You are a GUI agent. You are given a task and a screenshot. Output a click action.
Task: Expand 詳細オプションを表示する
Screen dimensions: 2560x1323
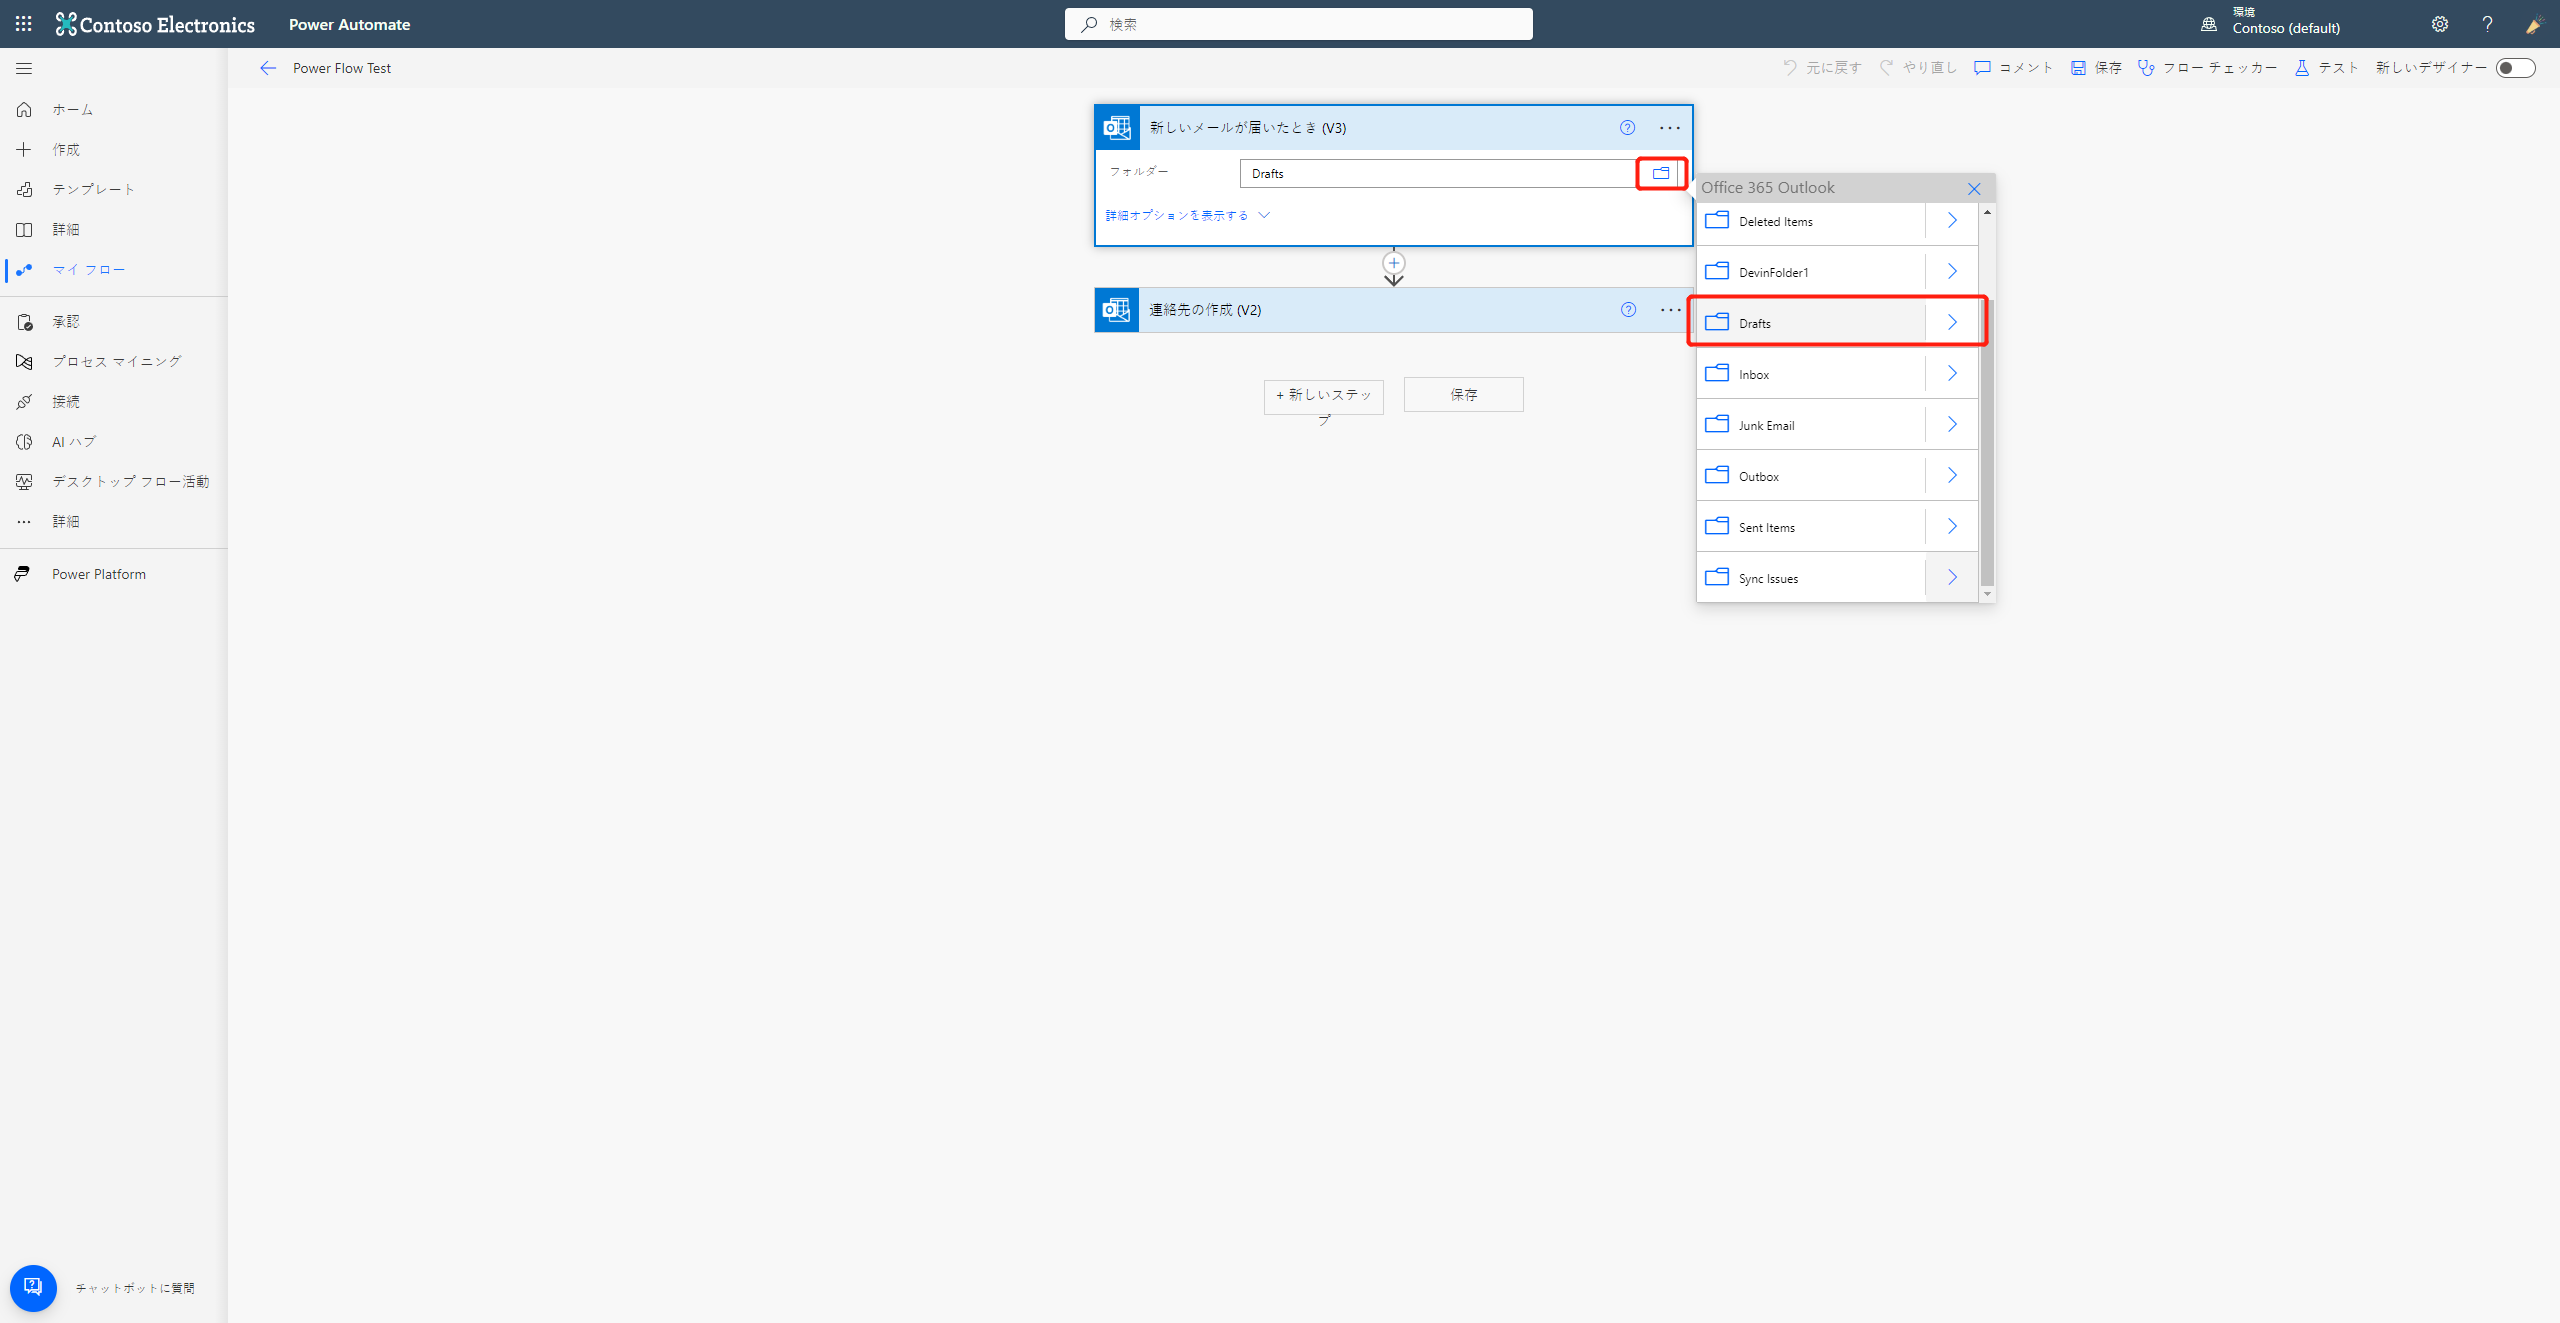[1187, 215]
